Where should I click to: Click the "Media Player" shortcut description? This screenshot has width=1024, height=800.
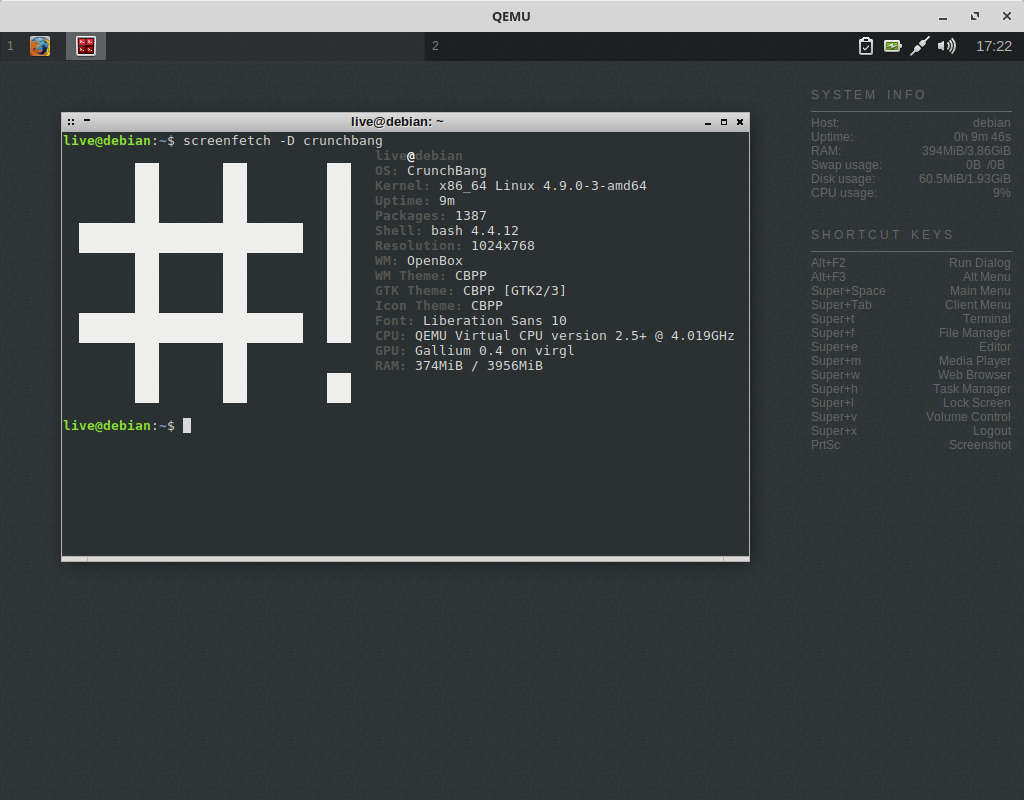click(974, 361)
